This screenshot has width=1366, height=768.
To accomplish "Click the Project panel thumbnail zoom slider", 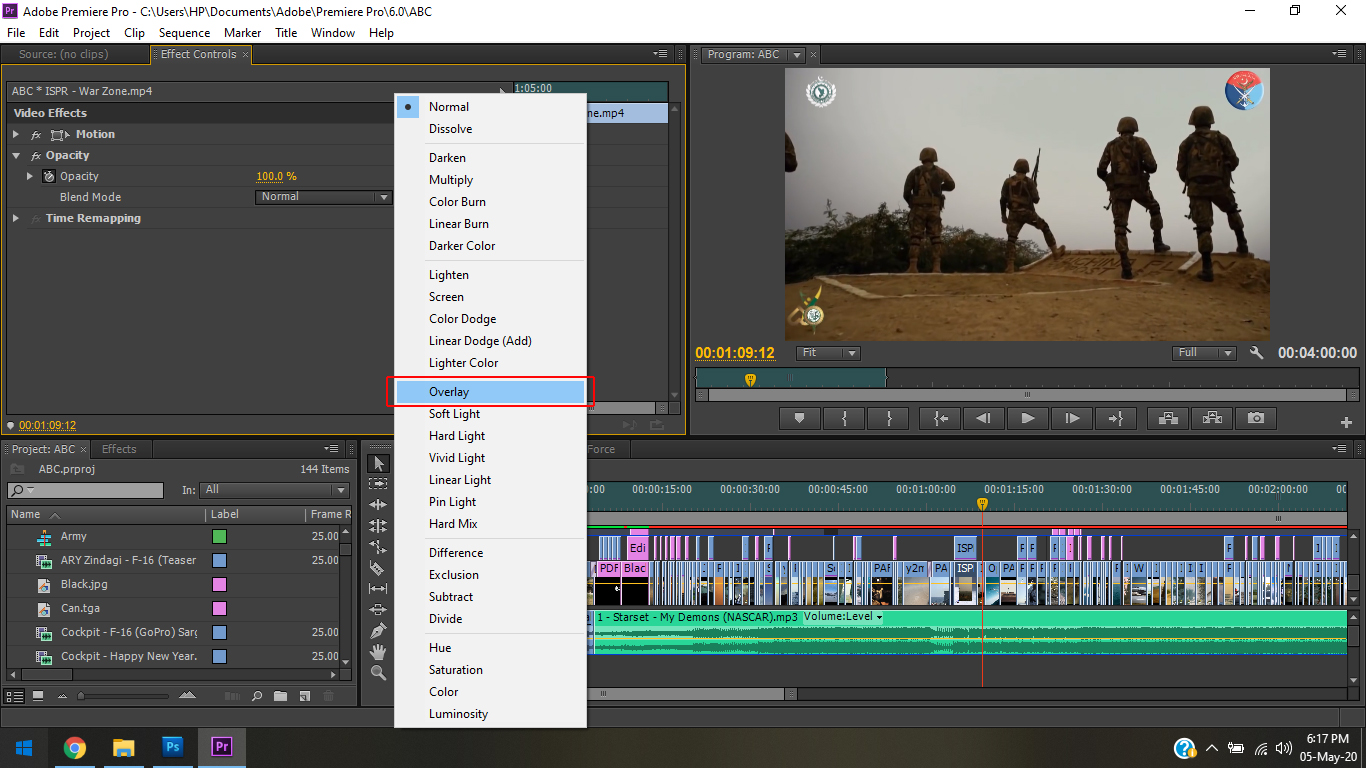I will (x=123, y=695).
